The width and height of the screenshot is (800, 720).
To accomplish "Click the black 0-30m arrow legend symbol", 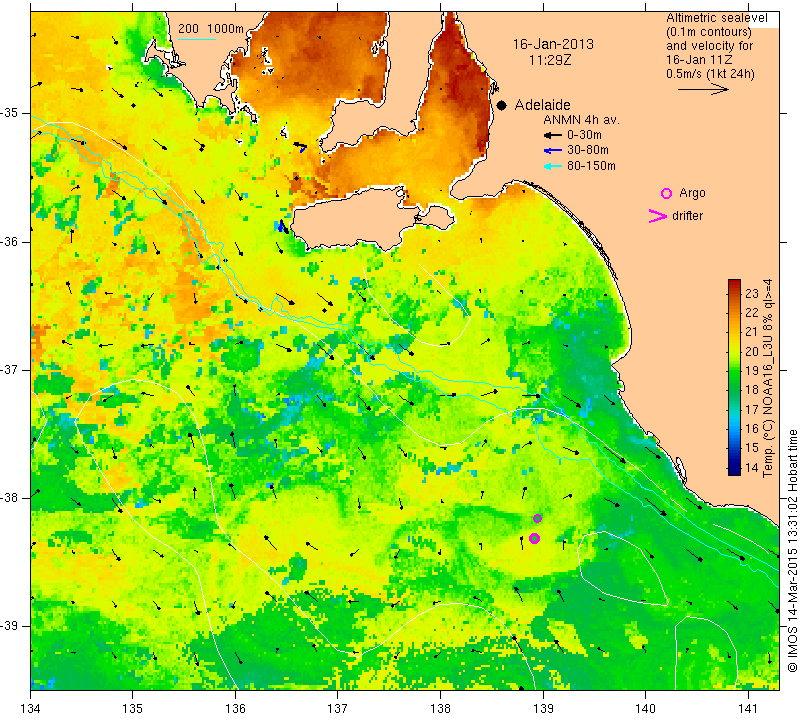I will click(x=553, y=135).
